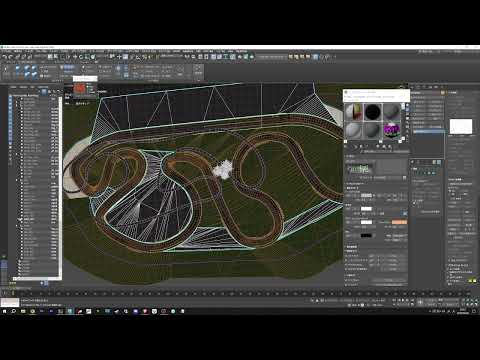Click the Play Animation button

[403, 300]
